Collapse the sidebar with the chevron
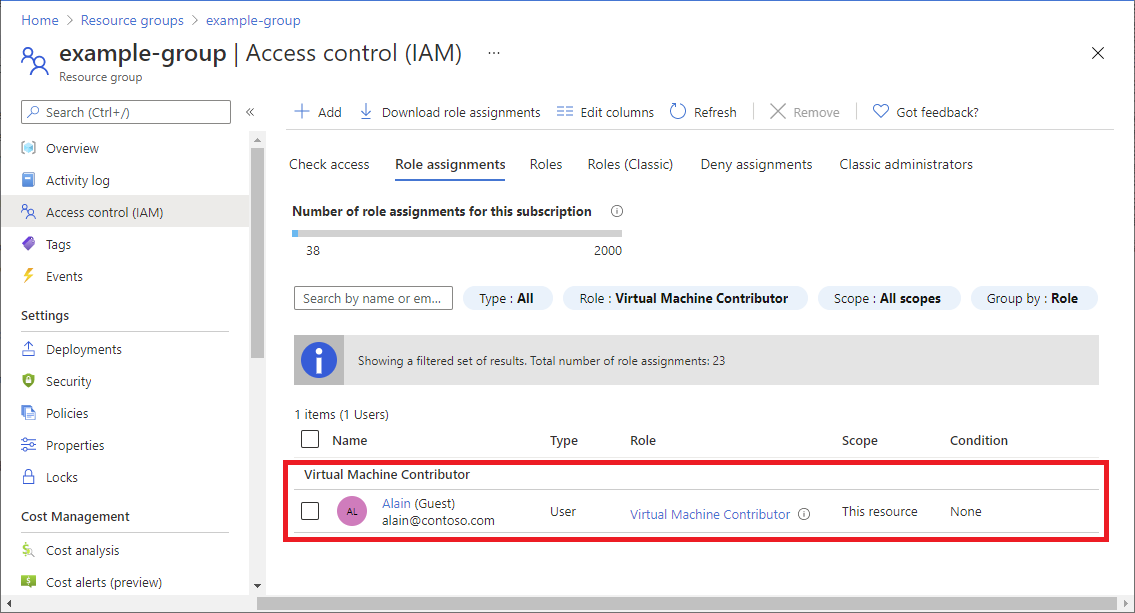 tap(250, 112)
